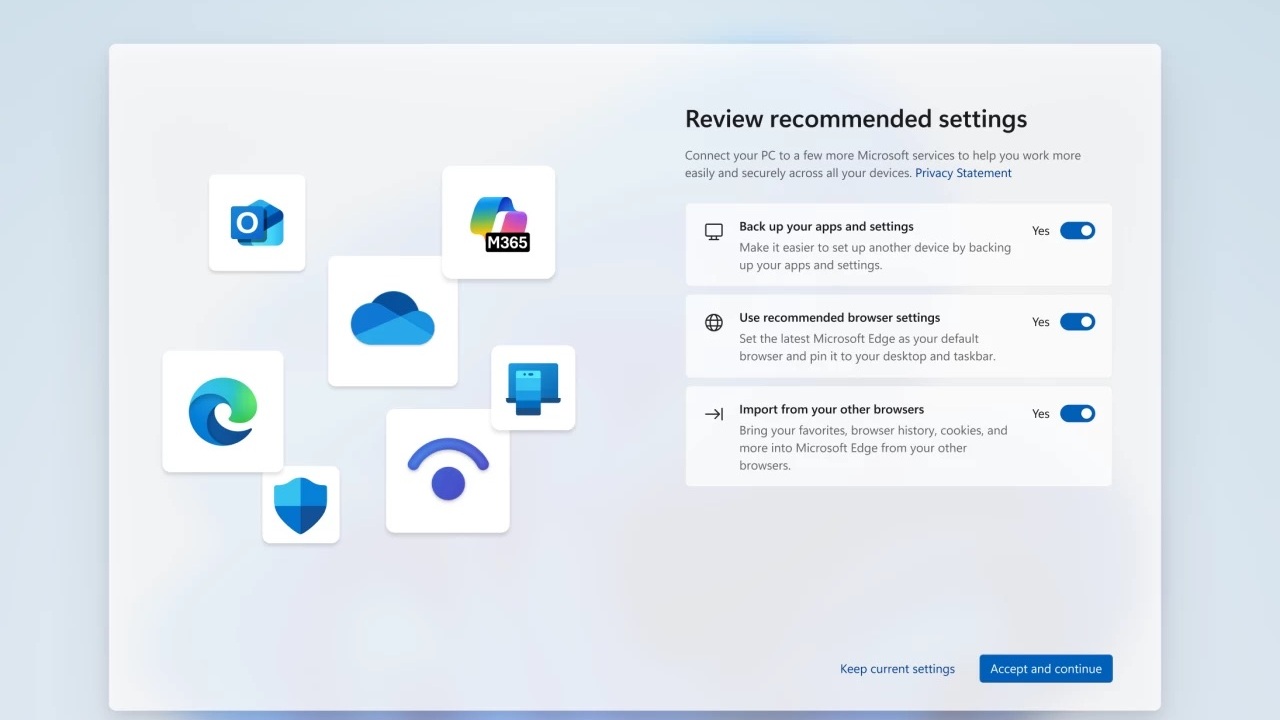
Task: Disable Use recommended browser settings toggle
Action: point(1077,322)
